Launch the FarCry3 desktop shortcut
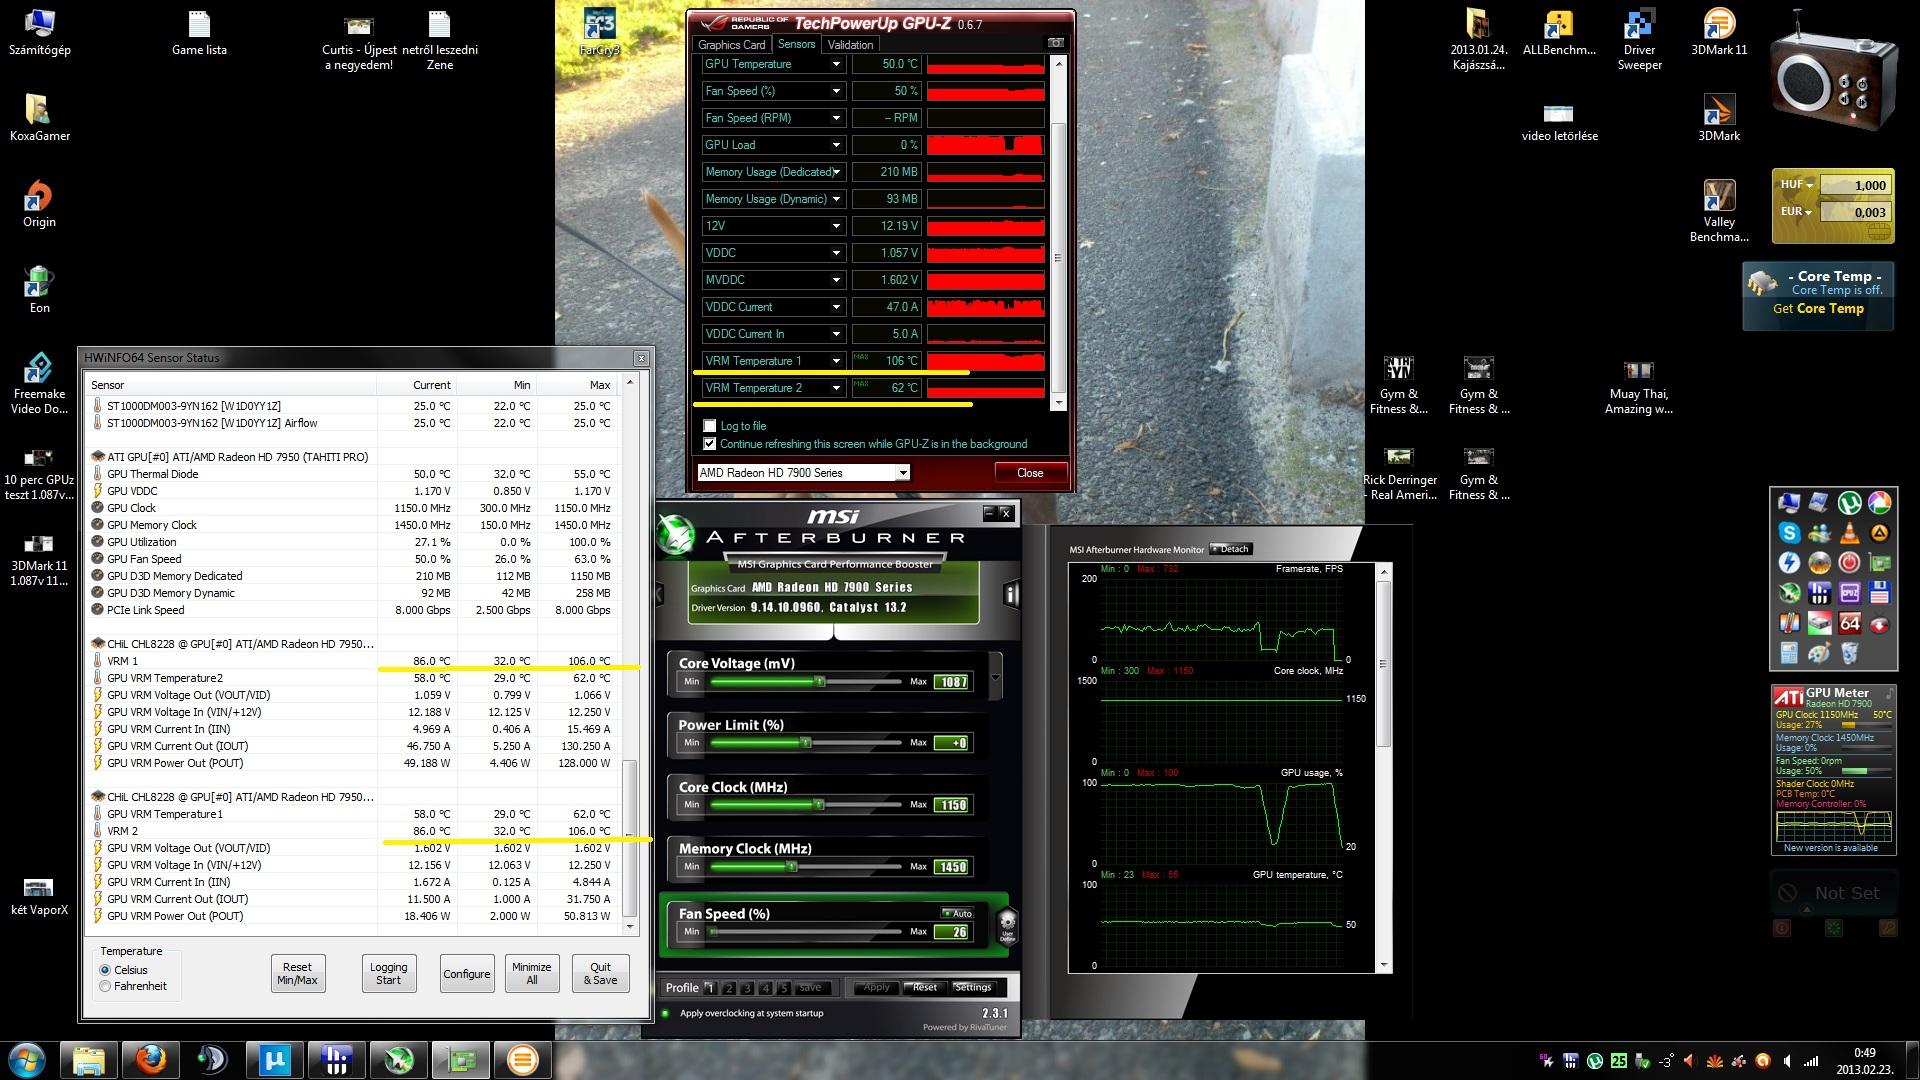1920x1080 pixels. (x=599, y=32)
